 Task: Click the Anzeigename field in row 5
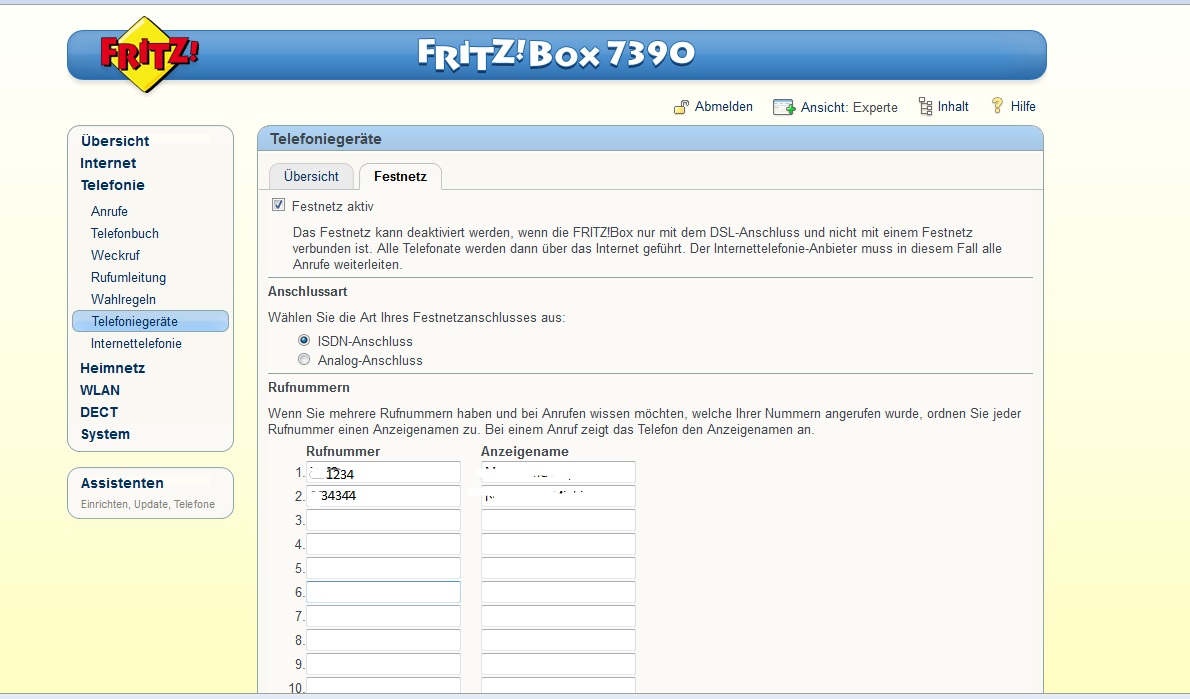pyautogui.click(x=559, y=568)
